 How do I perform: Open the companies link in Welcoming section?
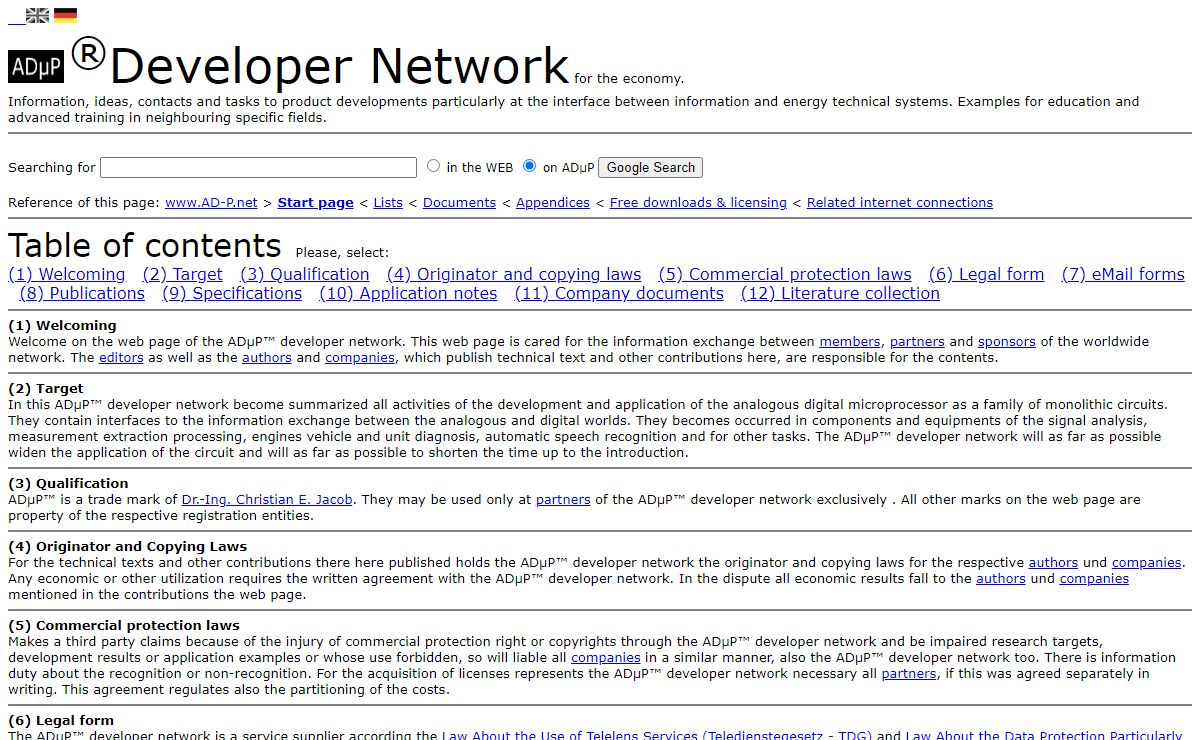360,357
